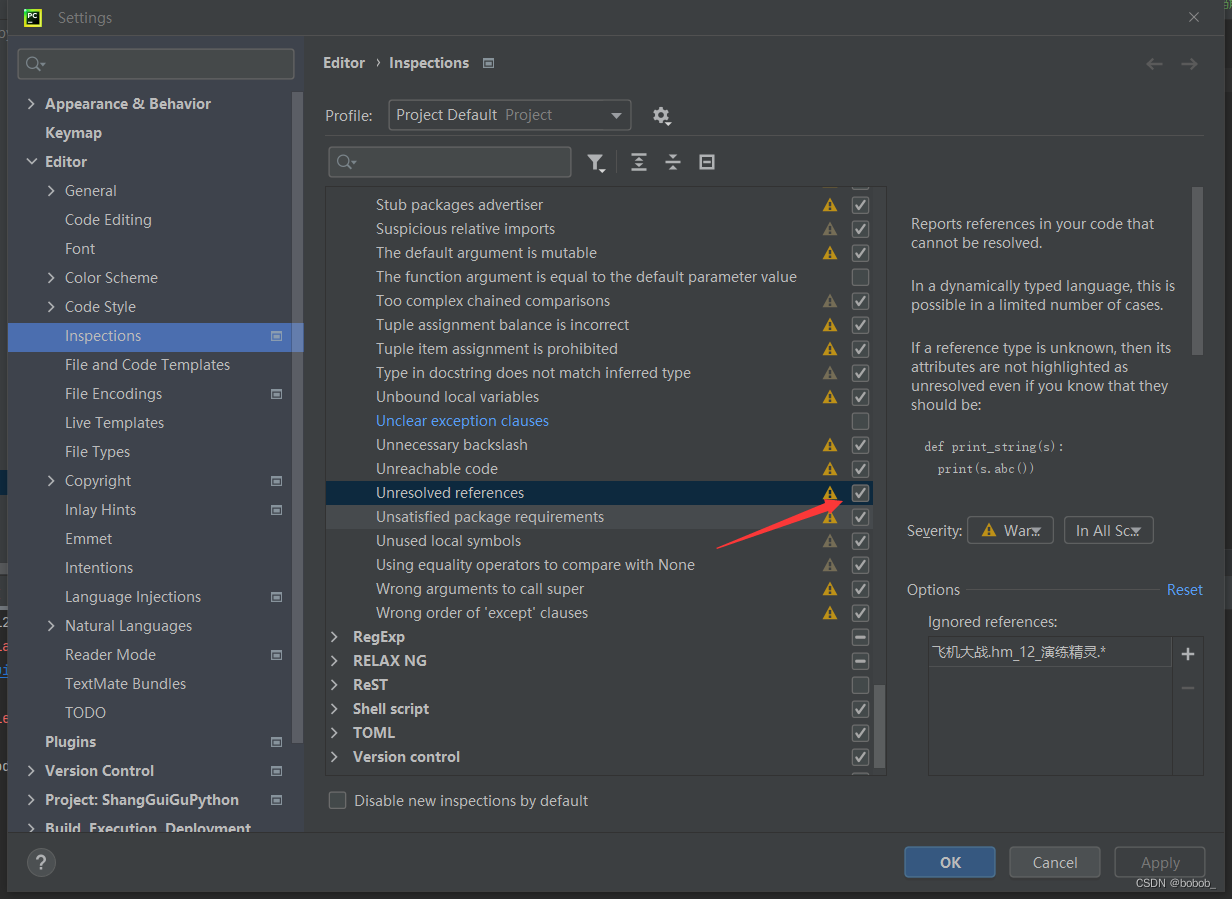The image size is (1232, 899).
Task: Click warning icon on Wrong arguments to call super
Action: (x=830, y=589)
